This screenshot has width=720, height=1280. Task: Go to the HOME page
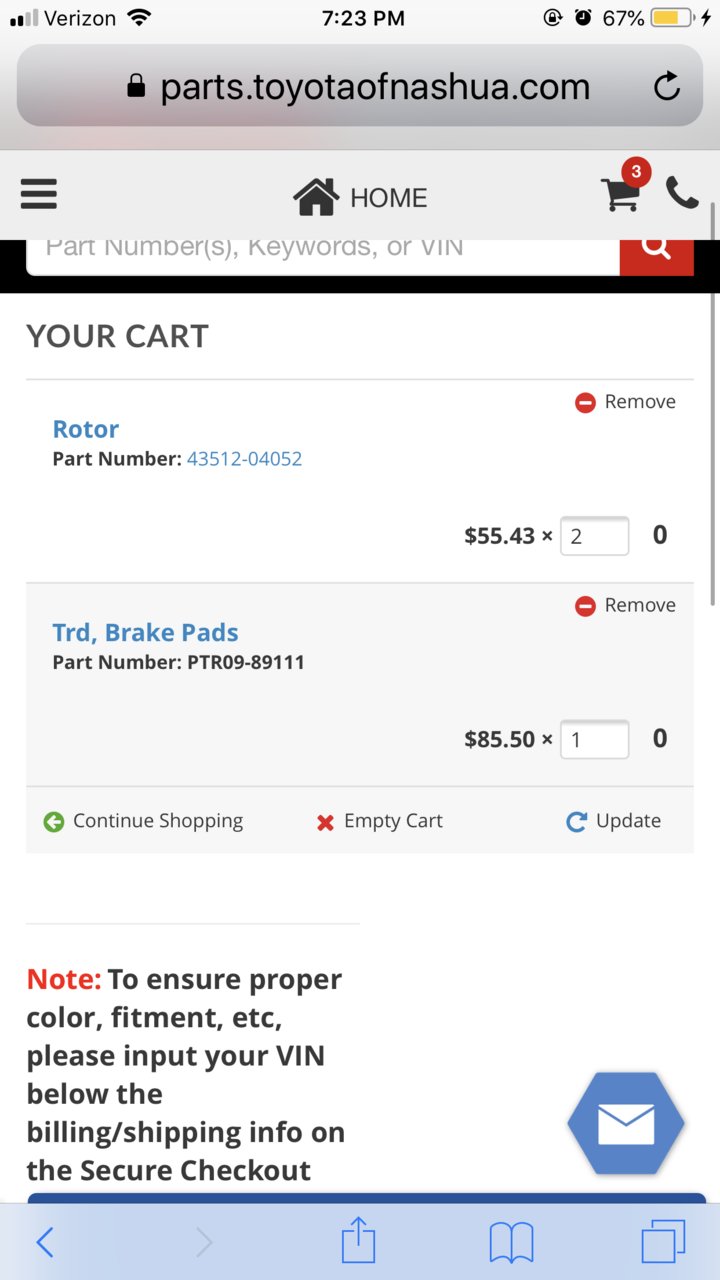pyautogui.click(x=360, y=198)
